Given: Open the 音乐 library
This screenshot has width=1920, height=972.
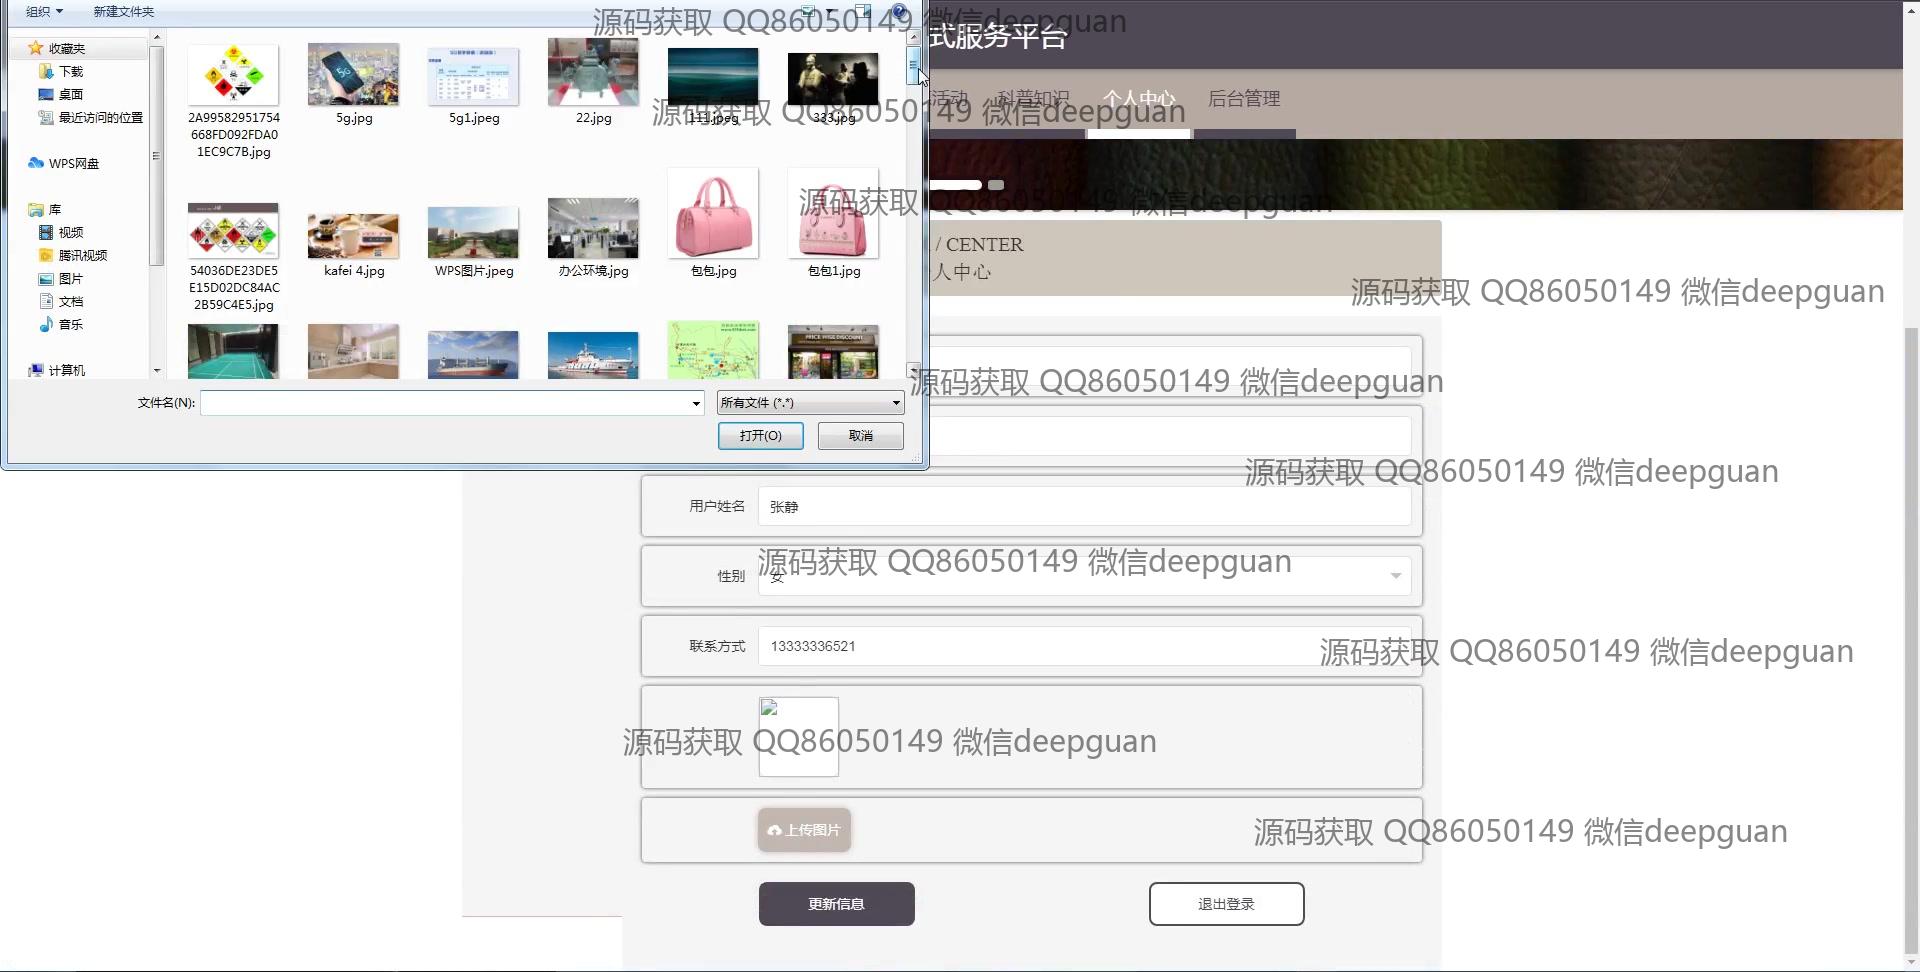Looking at the screenshot, I should coord(70,325).
